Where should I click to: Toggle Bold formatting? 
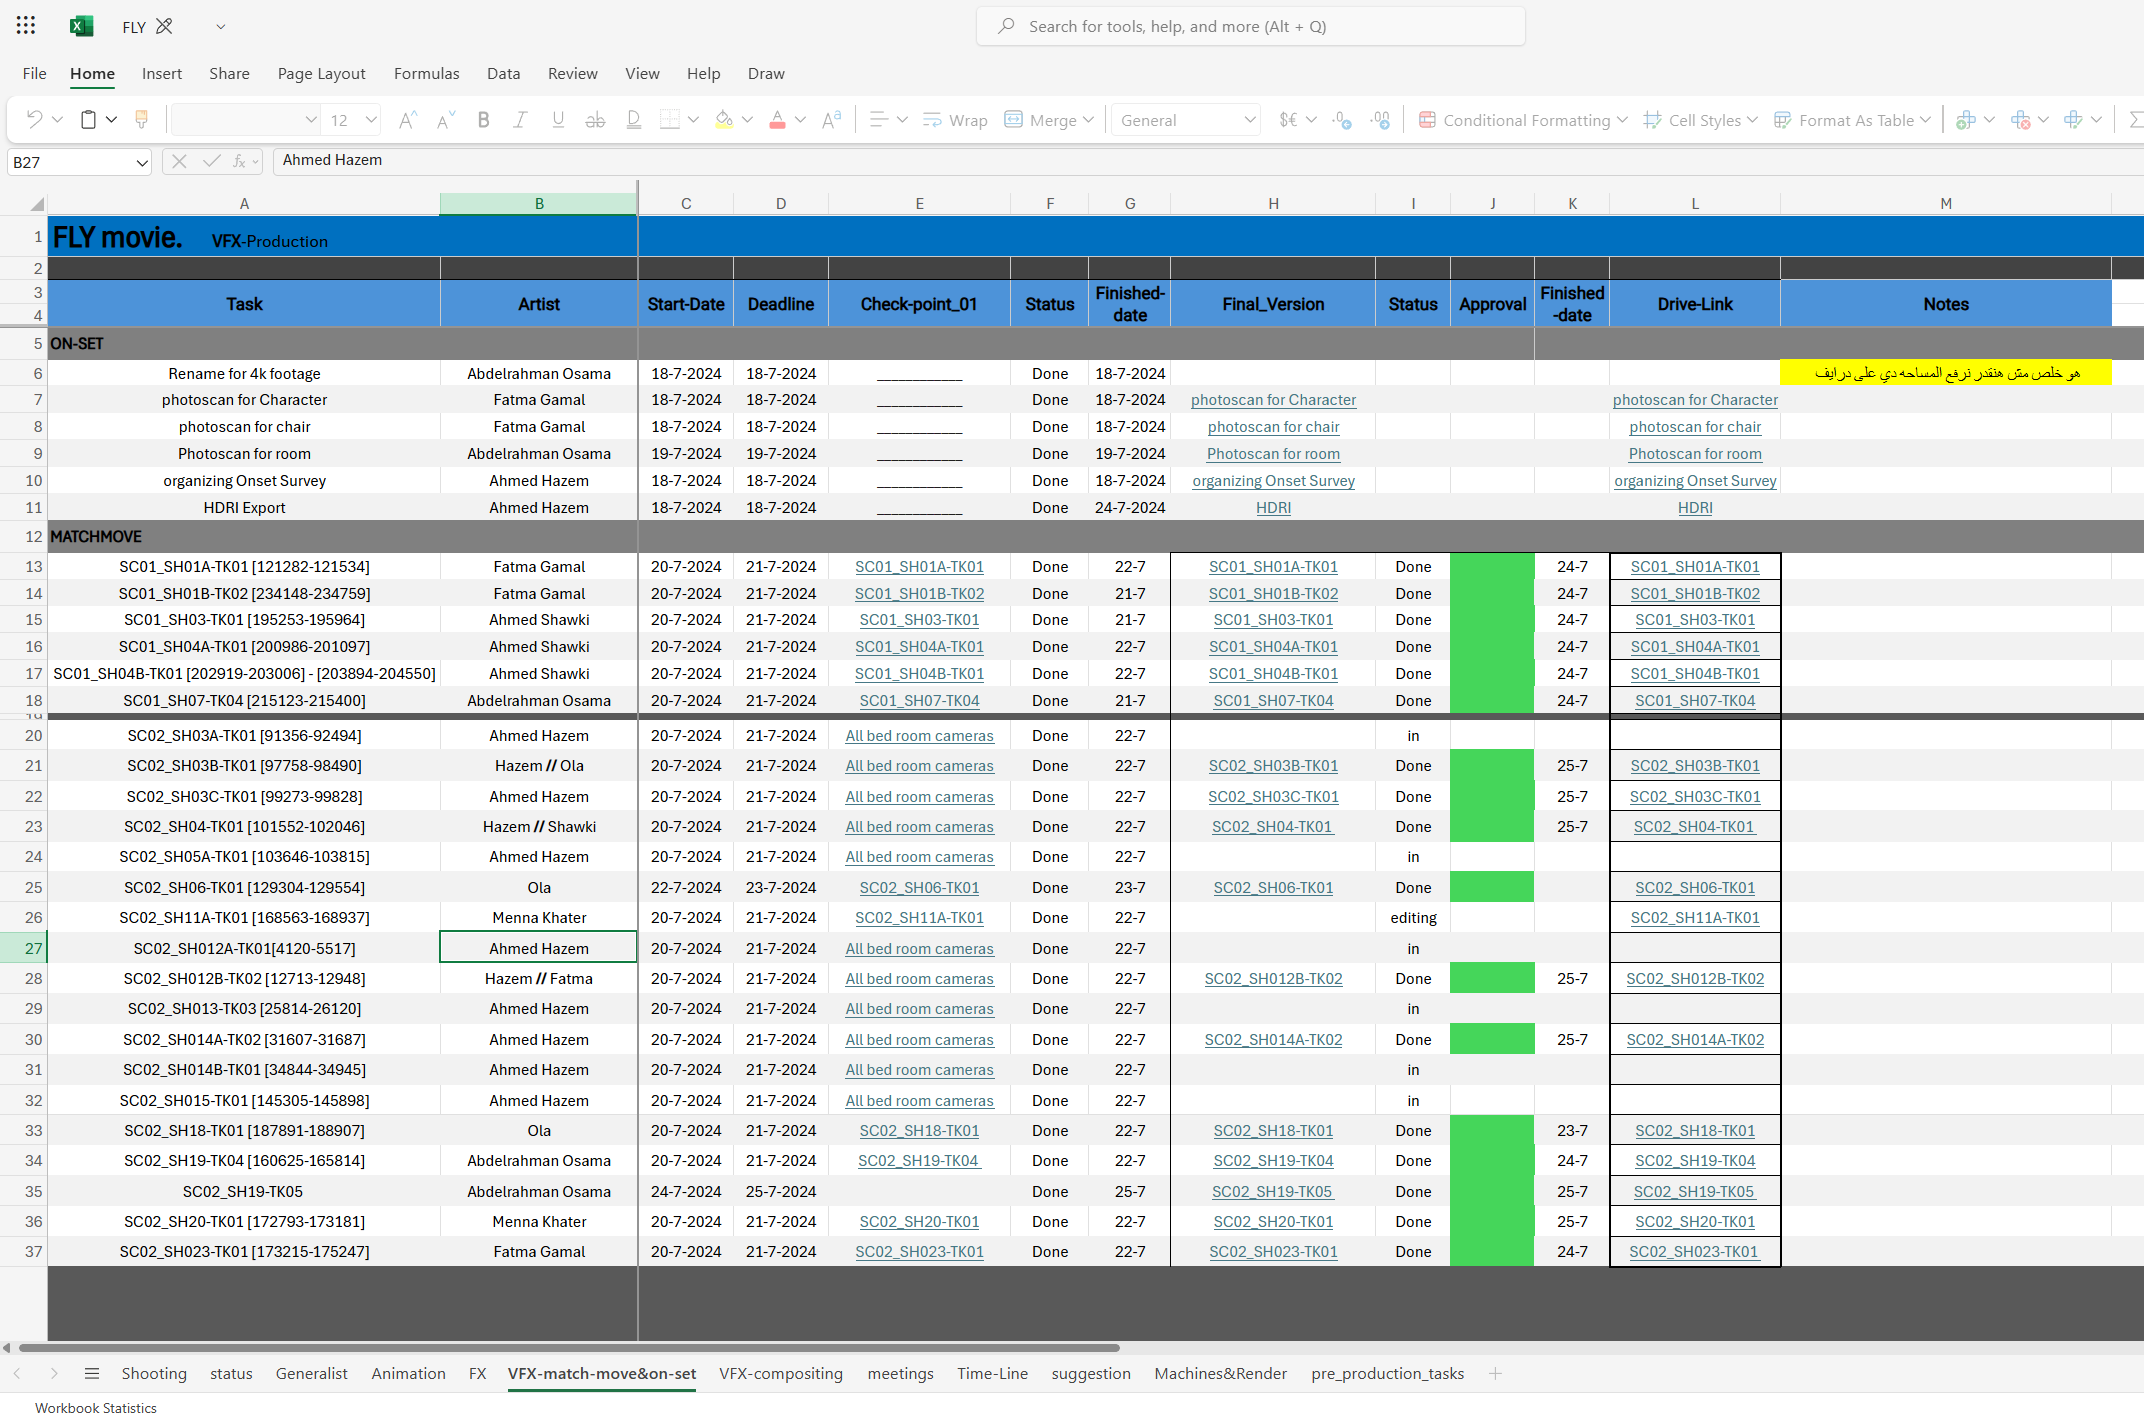[x=483, y=120]
